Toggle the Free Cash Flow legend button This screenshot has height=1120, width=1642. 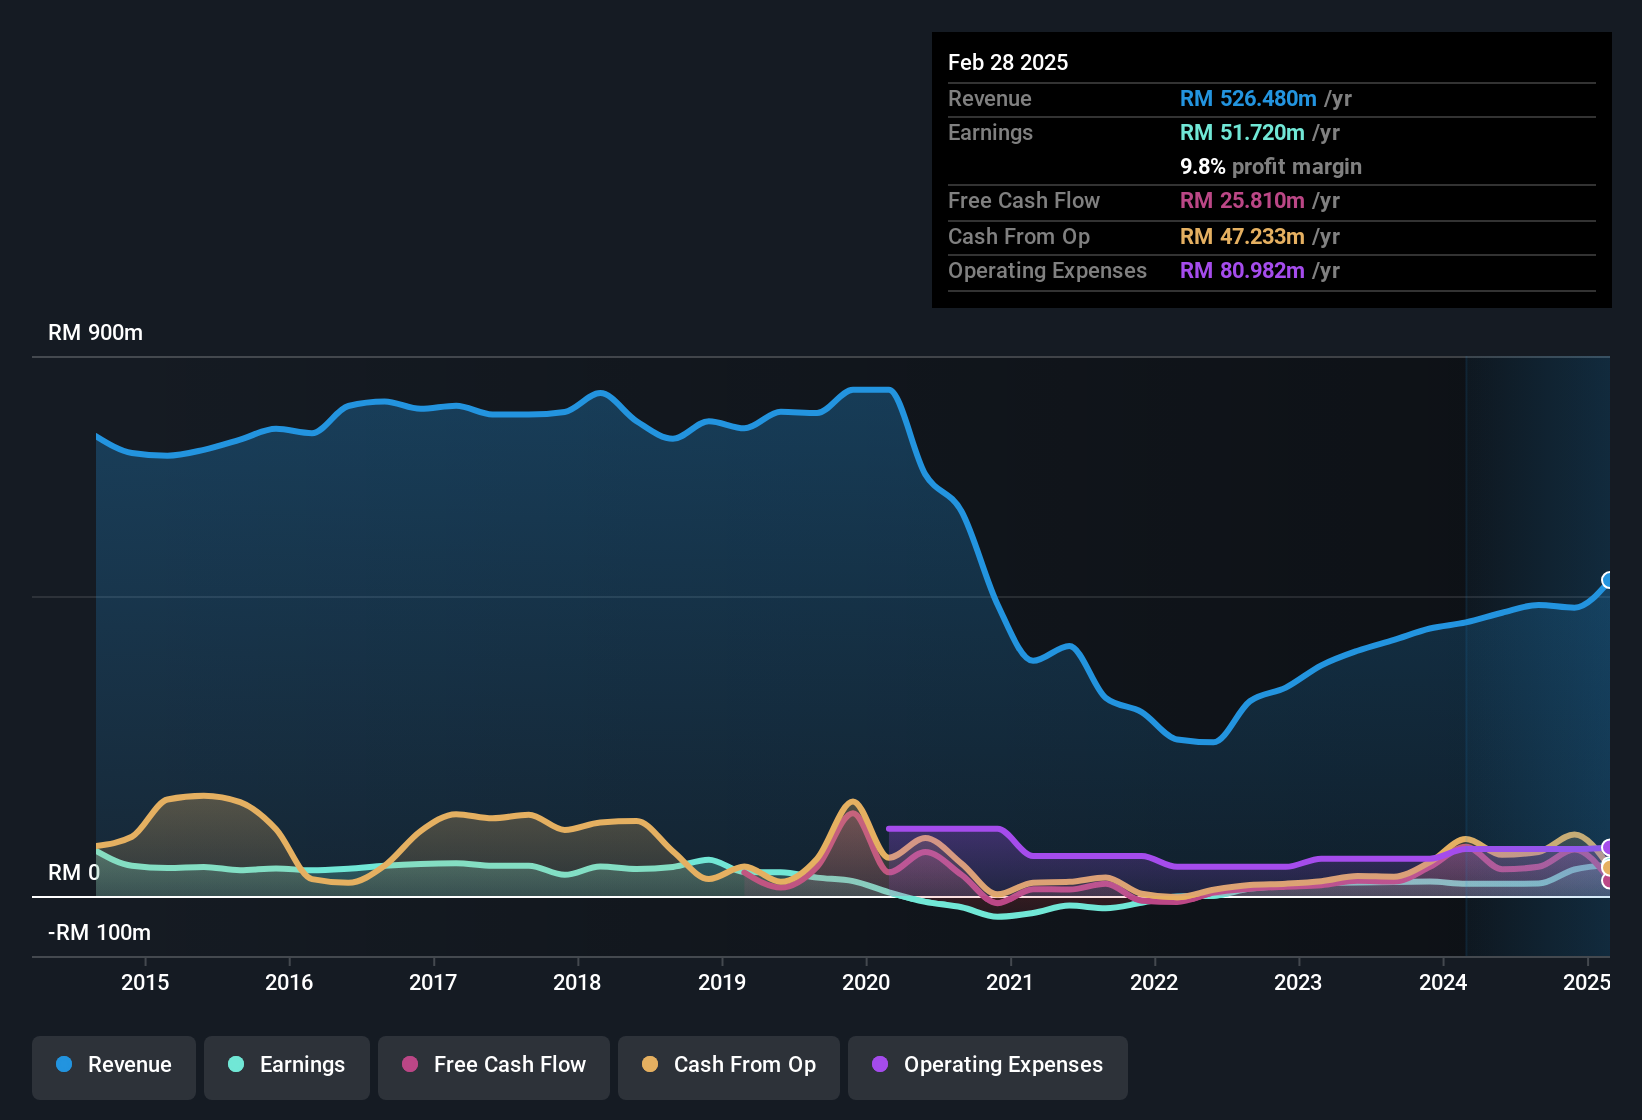494,1067
